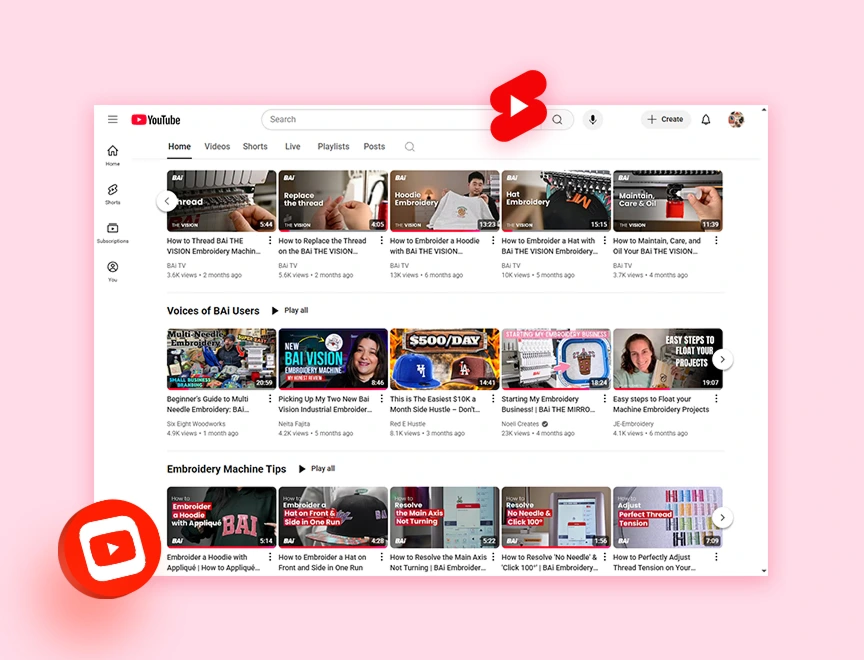The image size is (864, 660).
Task: Play all Embroidery Machine Tips
Action: click(x=317, y=469)
